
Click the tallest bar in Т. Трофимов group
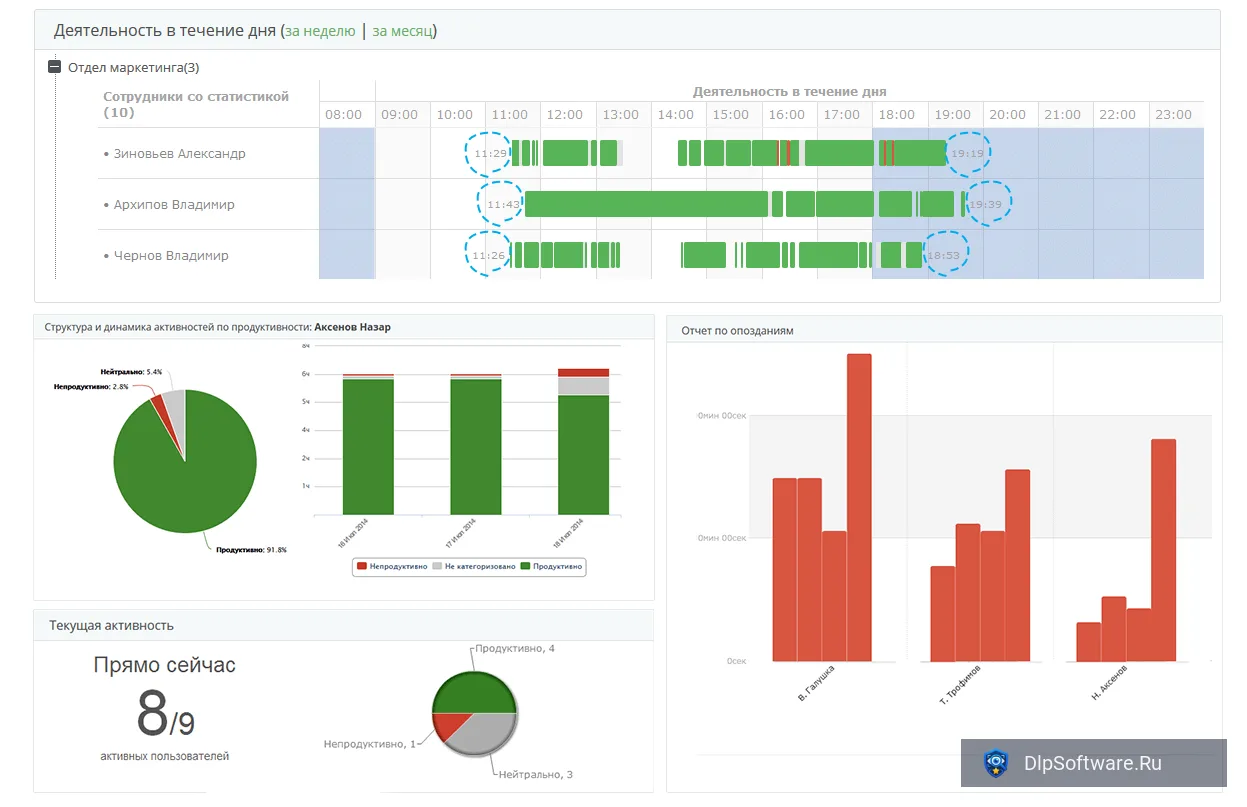pos(1017,565)
